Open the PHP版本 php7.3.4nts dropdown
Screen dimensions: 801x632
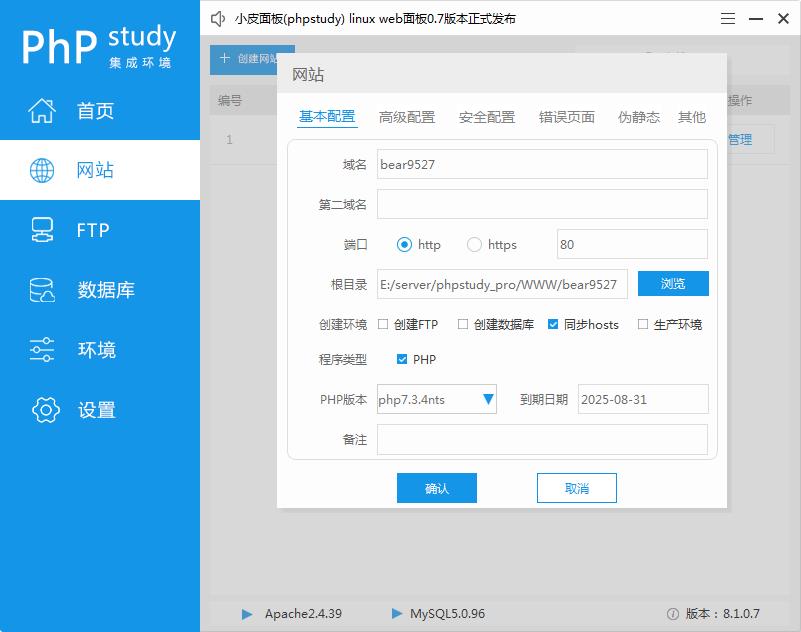[437, 399]
